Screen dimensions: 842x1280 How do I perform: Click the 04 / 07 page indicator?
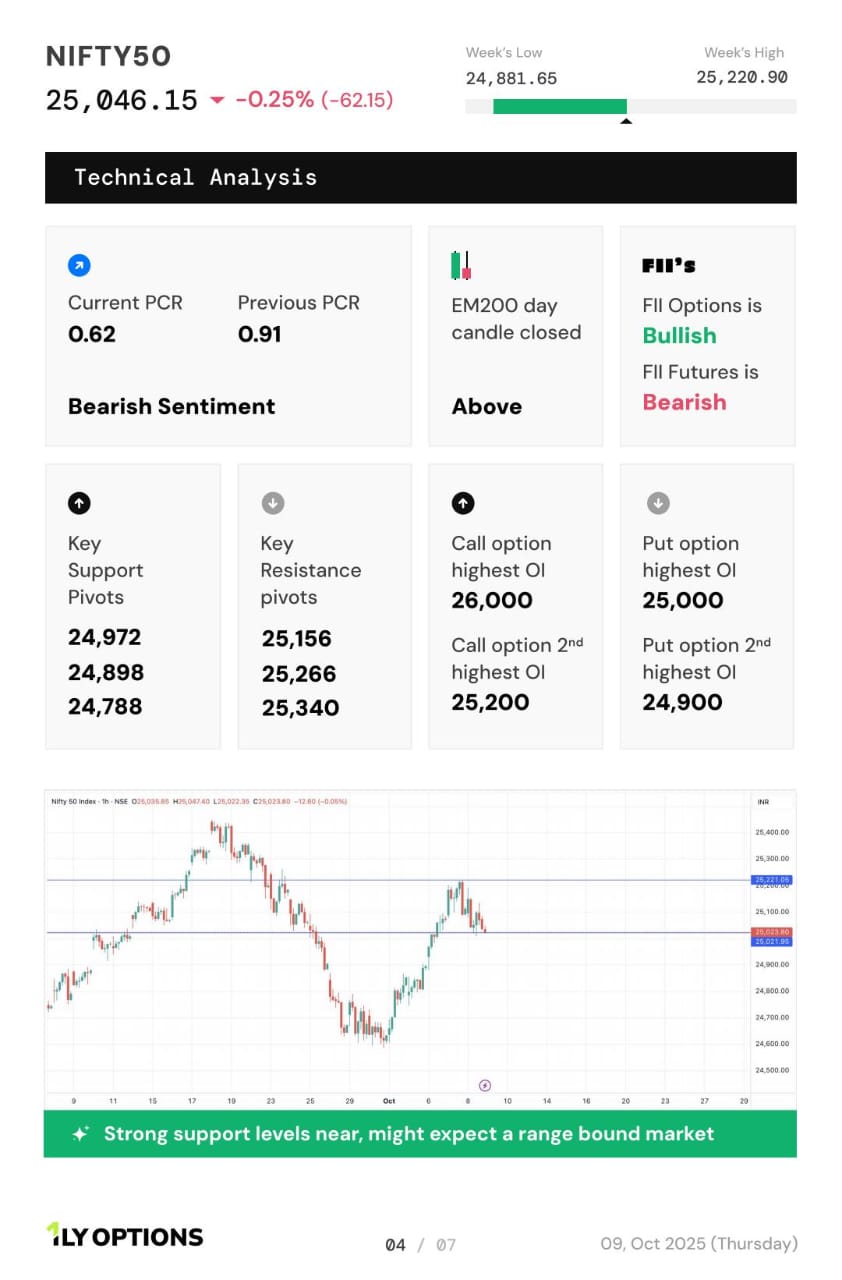click(x=420, y=1244)
